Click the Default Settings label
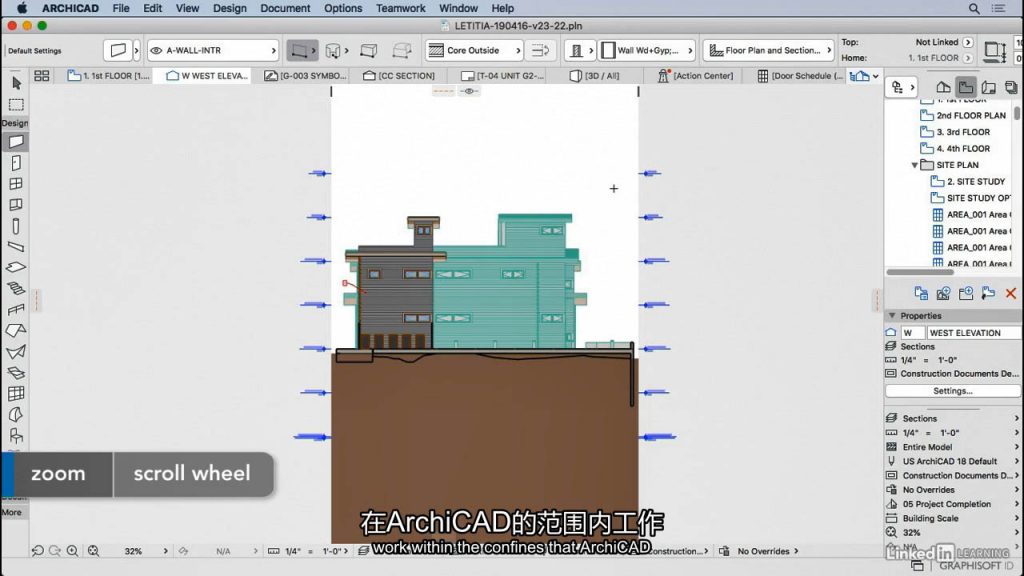1024x576 pixels. coord(35,50)
